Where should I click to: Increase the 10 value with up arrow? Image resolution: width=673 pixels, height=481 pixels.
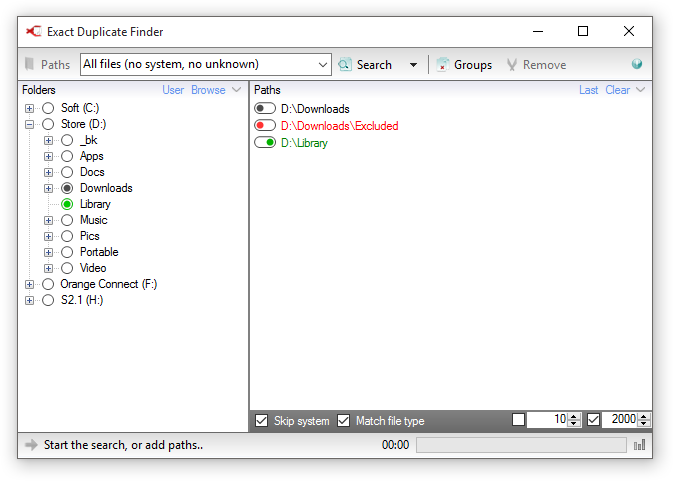pyautogui.click(x=574, y=416)
